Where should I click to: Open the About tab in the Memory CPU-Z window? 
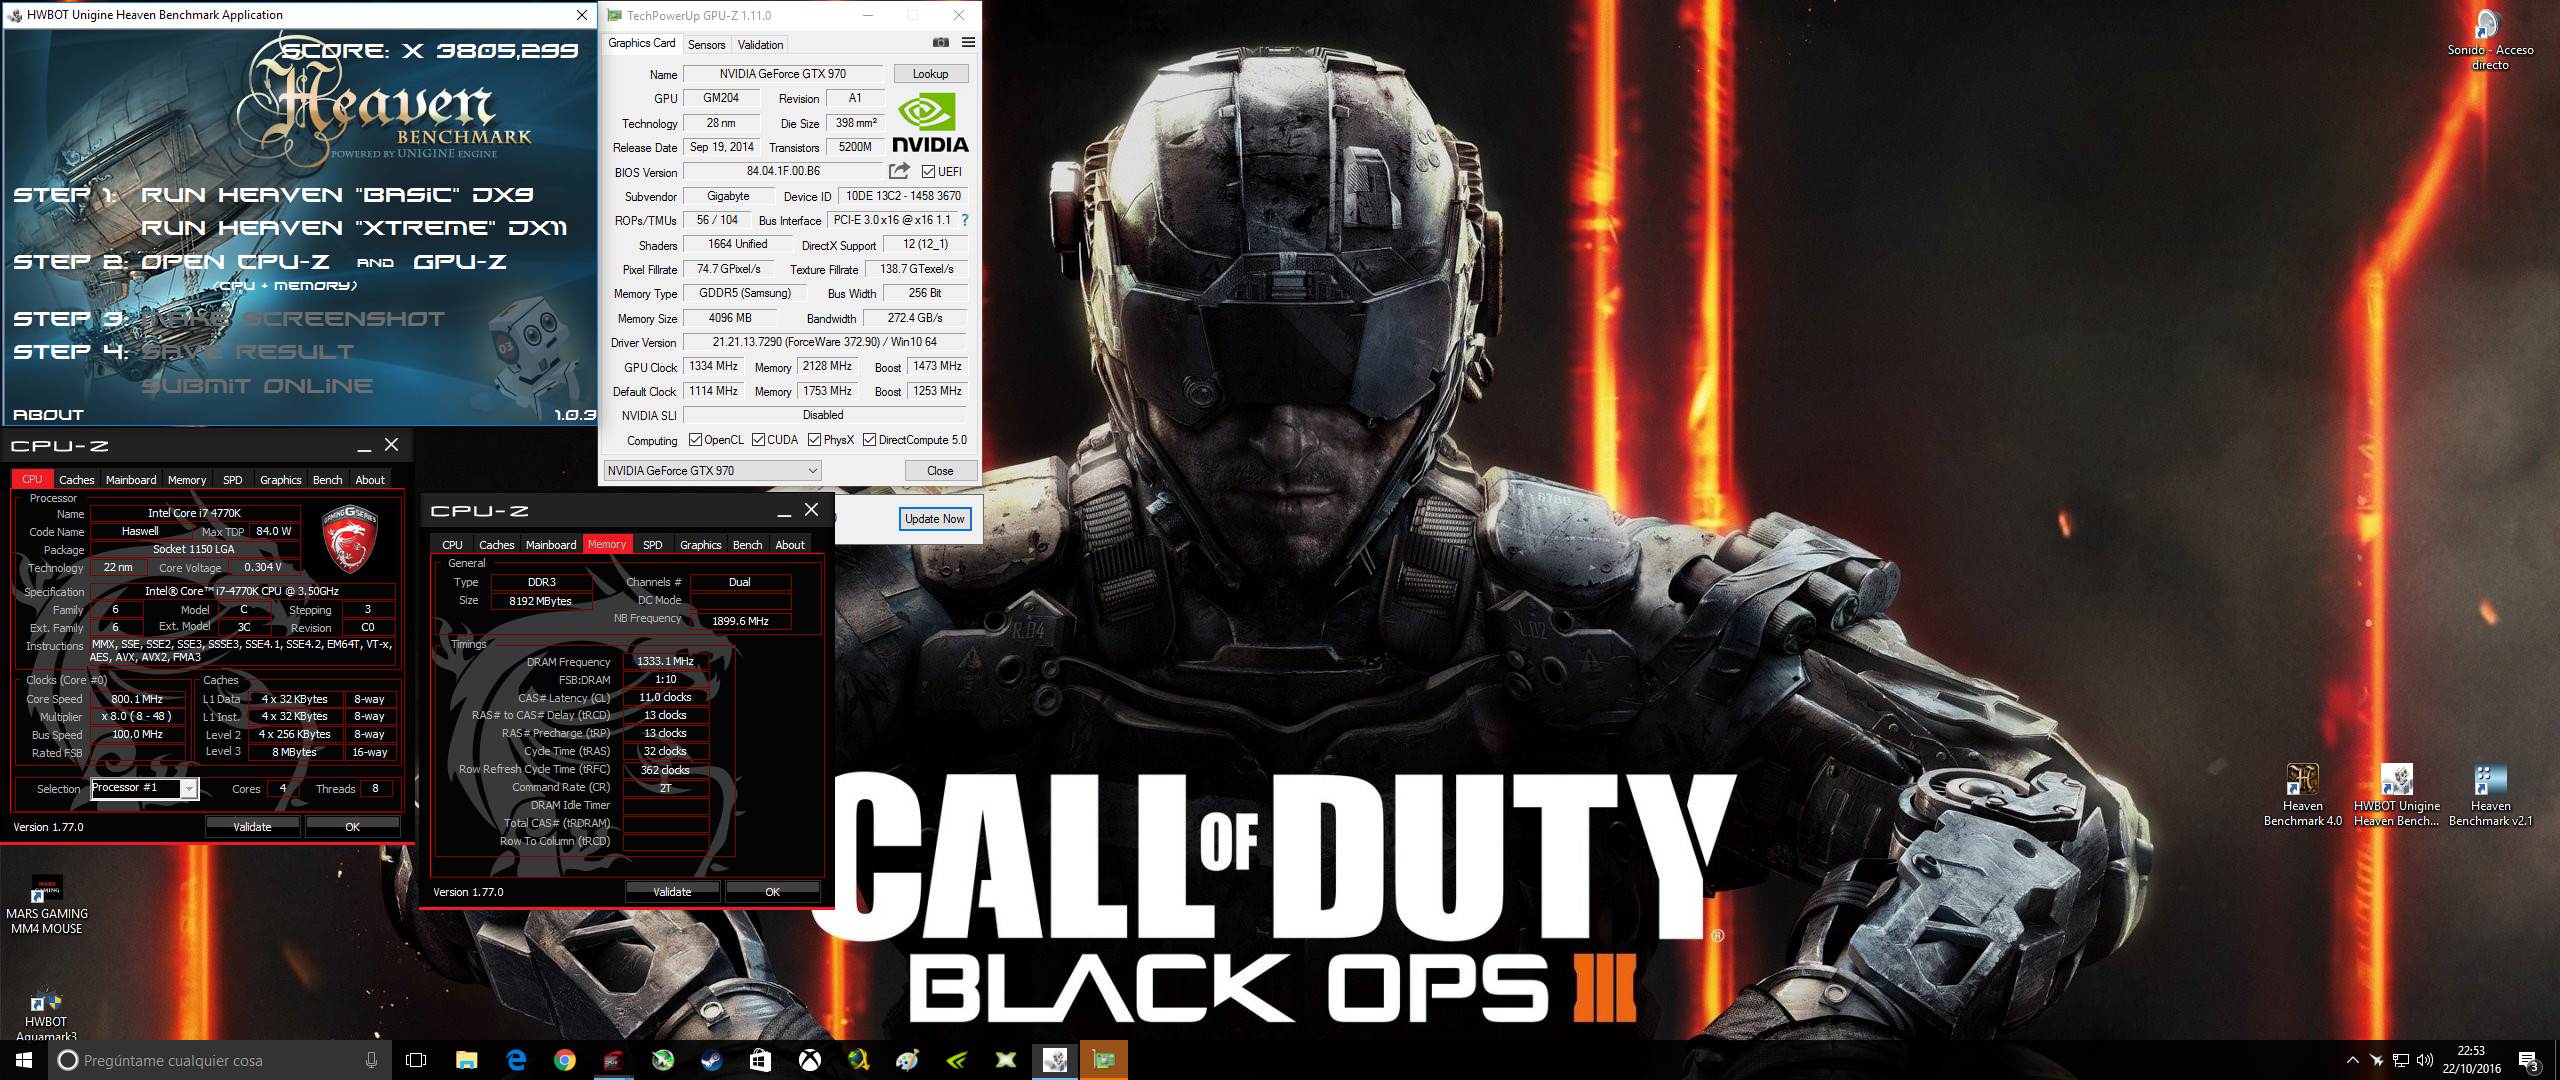tap(789, 545)
